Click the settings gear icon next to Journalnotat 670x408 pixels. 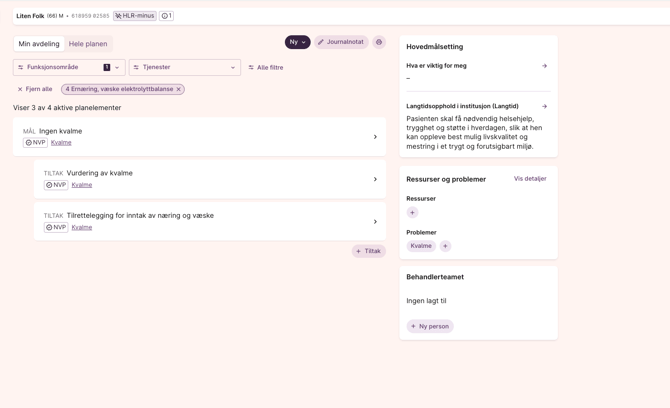tap(379, 42)
